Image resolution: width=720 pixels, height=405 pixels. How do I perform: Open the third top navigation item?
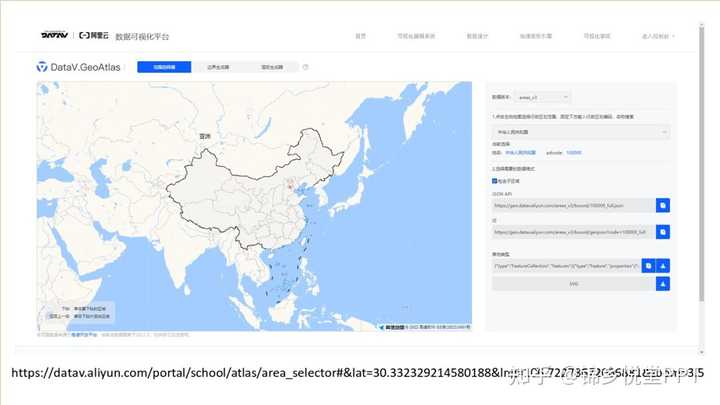pyautogui.click(x=477, y=36)
